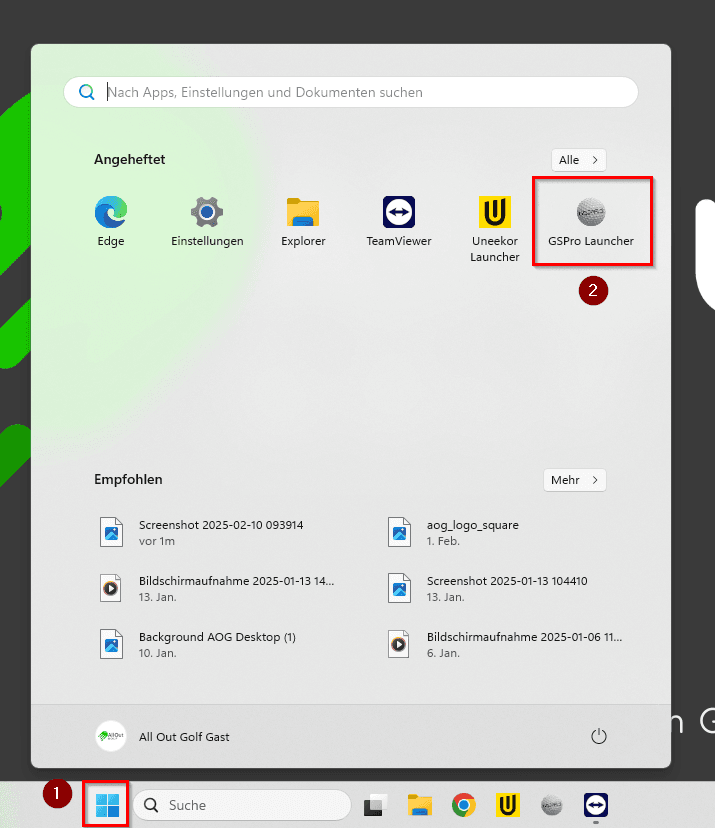Open File Explorer from the taskbar
Screen dimensions: 715x828
point(420,805)
